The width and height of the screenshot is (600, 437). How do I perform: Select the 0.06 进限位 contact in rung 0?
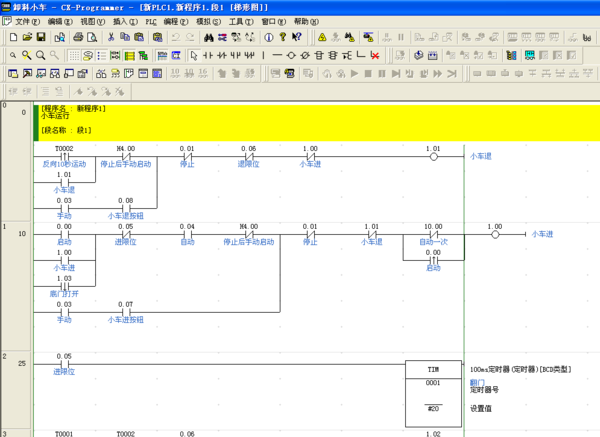point(248,157)
